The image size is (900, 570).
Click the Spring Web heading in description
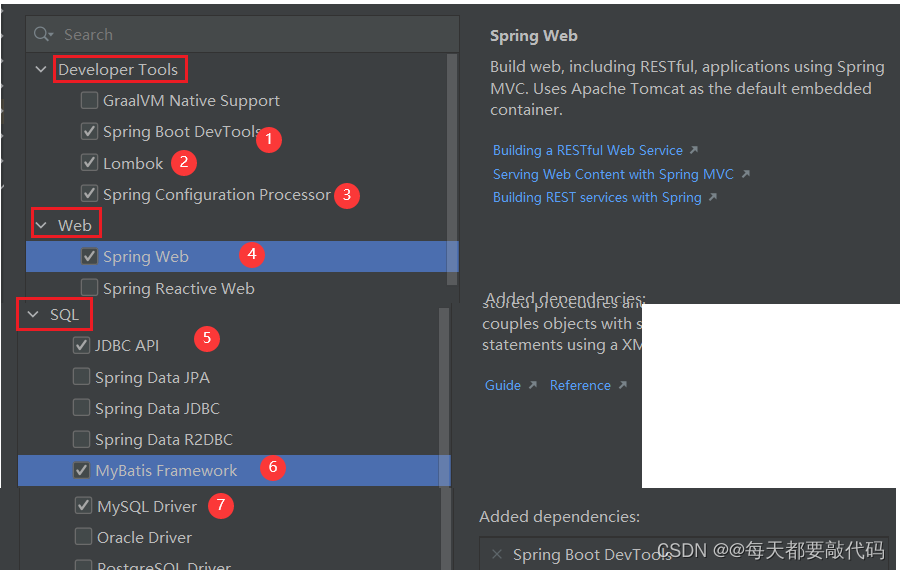533,36
